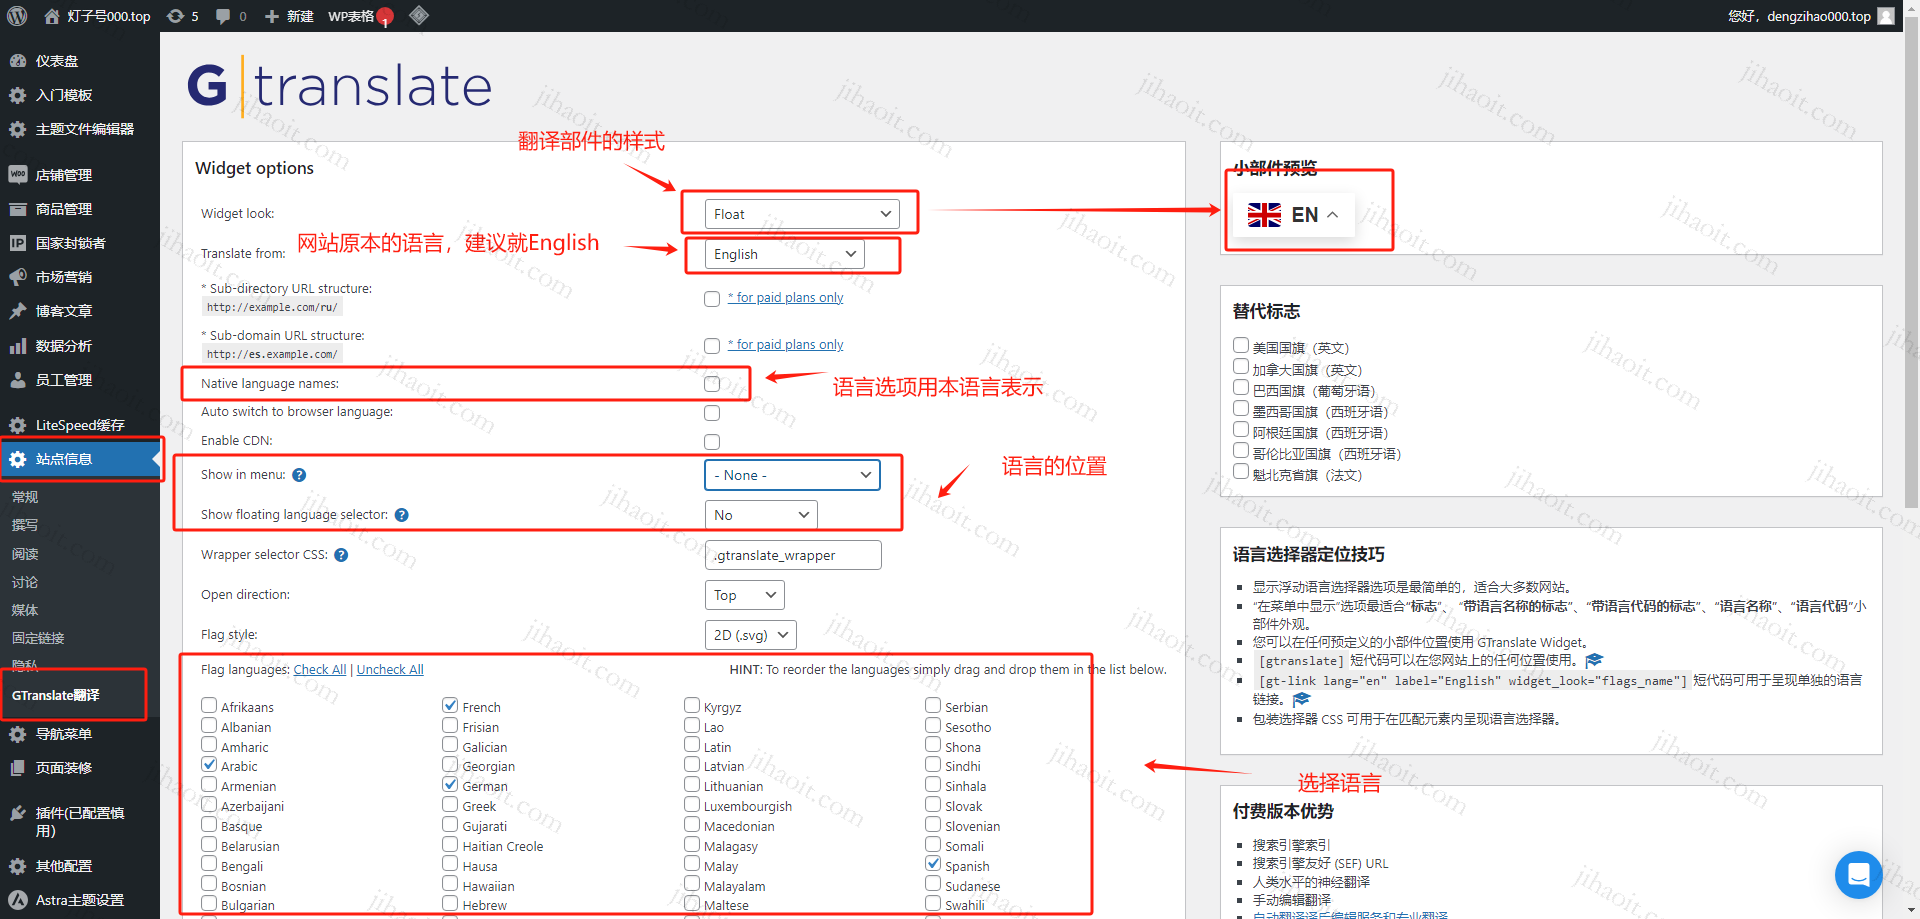
Task: Open 站点信息 sidebar menu
Action: pos(80,459)
